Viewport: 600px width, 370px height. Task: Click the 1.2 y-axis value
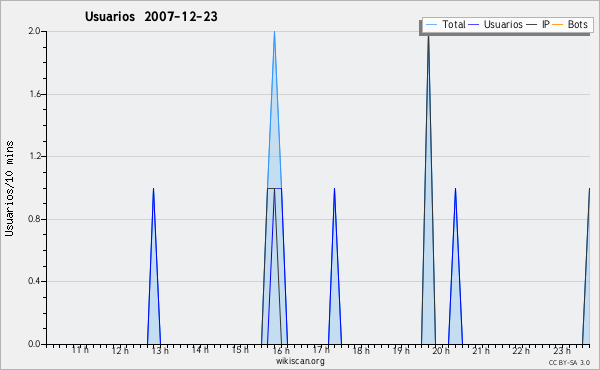coord(34,156)
